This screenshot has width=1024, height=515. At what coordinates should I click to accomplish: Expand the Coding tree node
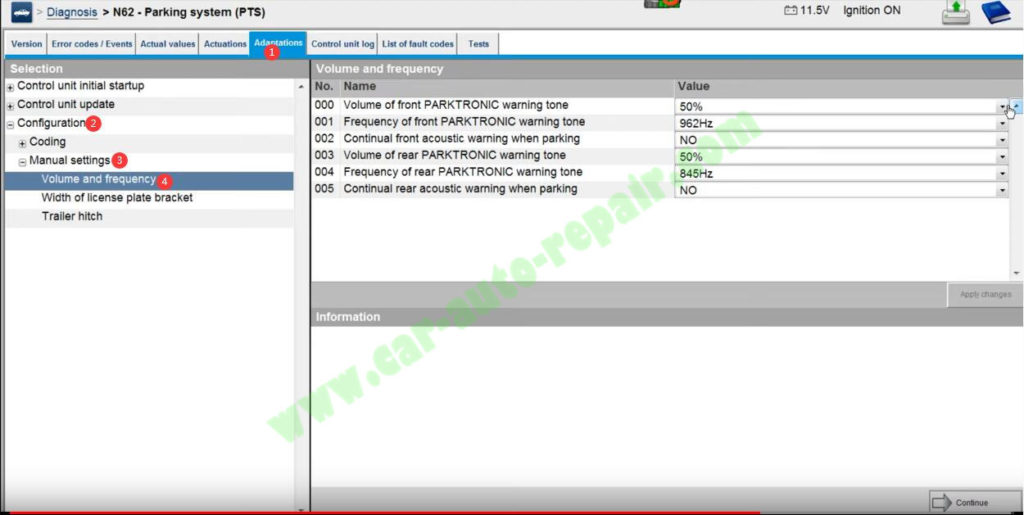pos(22,143)
